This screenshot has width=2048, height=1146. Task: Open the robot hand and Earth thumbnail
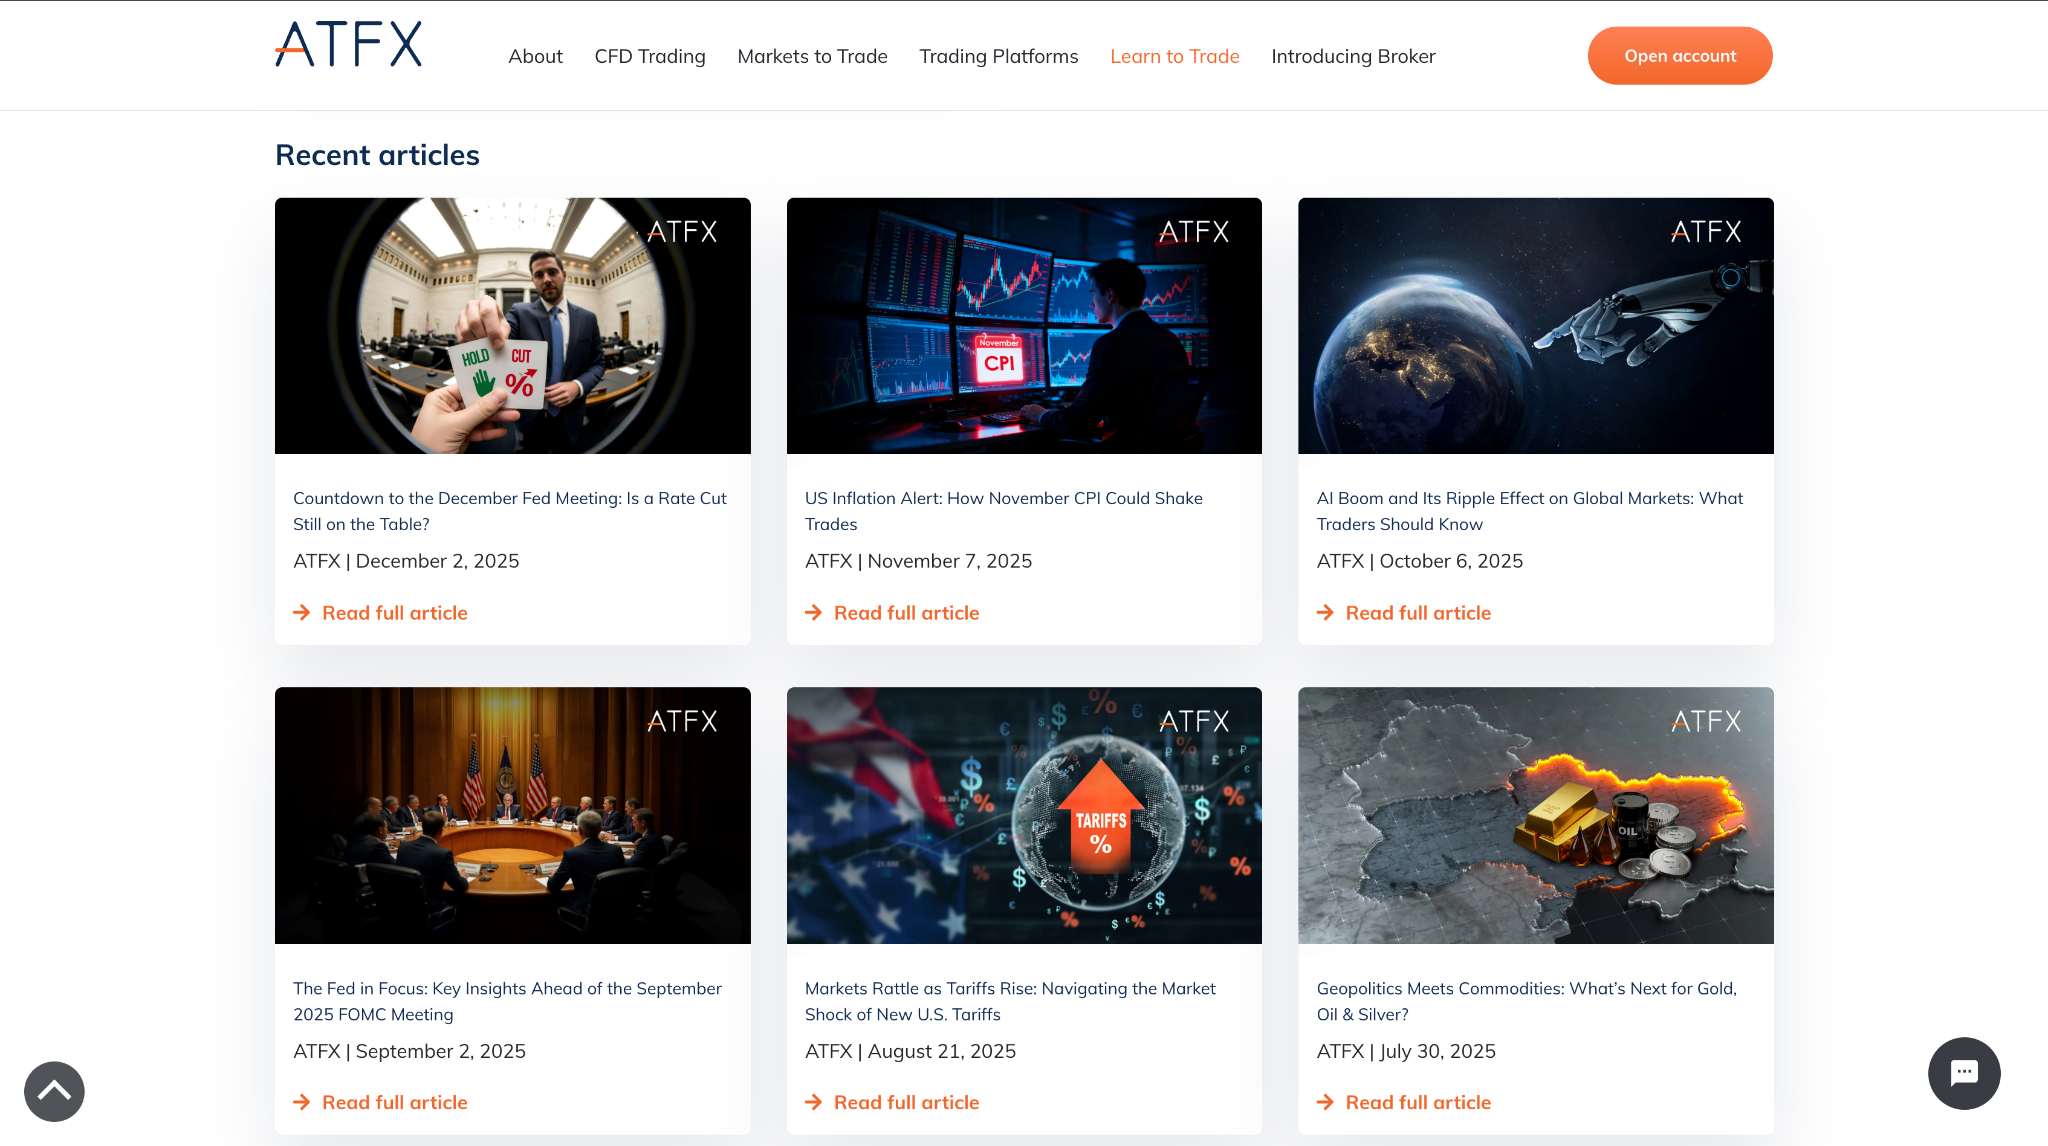[x=1536, y=326]
